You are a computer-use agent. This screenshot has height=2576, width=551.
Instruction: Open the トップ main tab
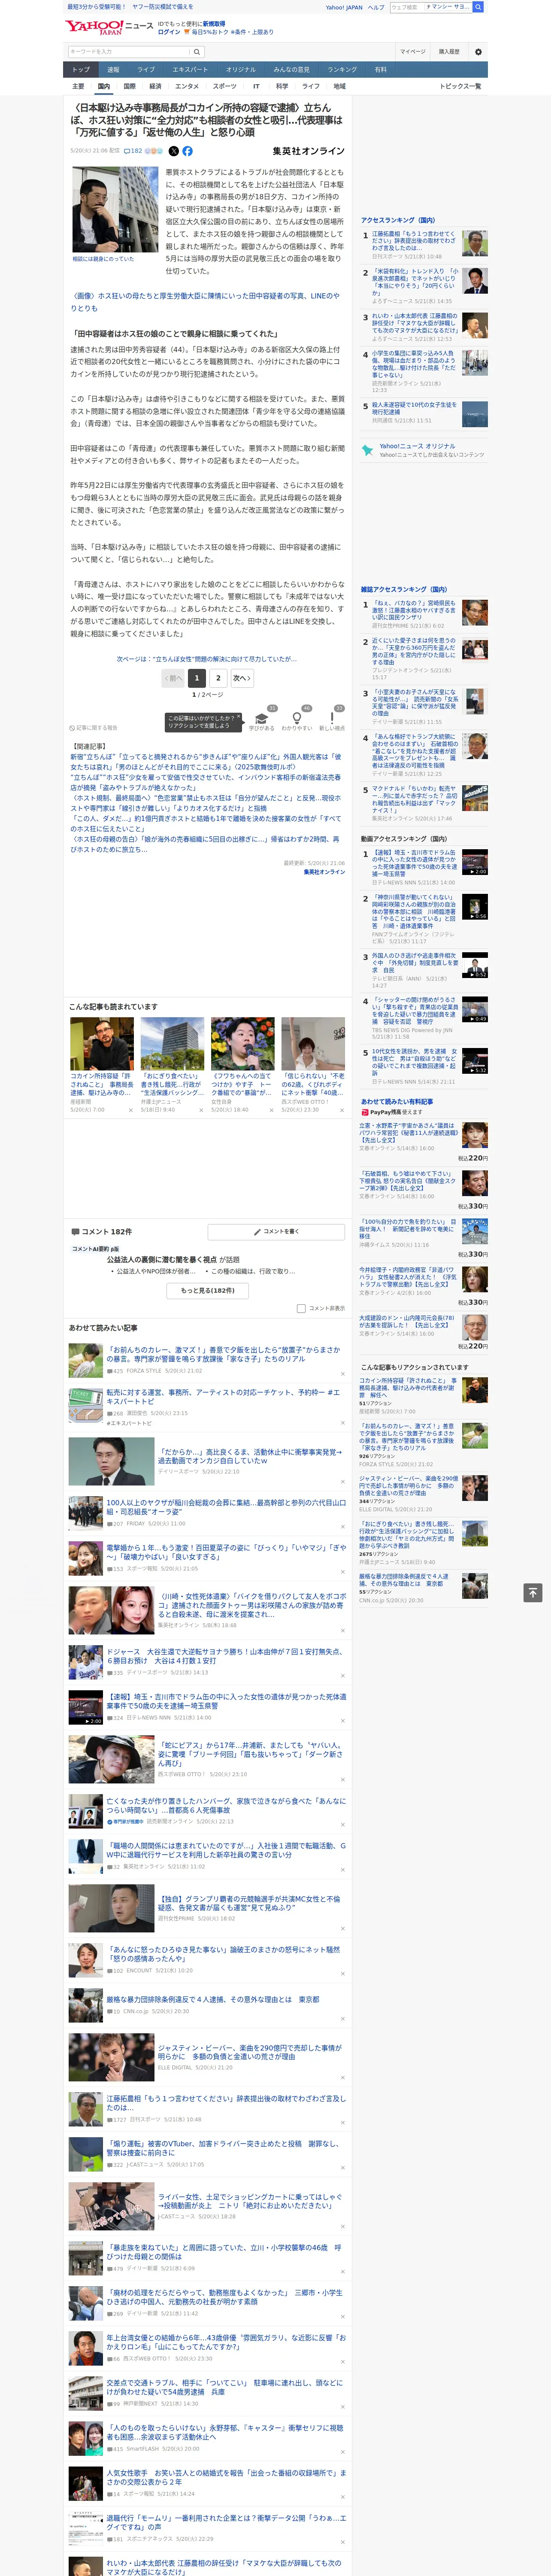81,70
